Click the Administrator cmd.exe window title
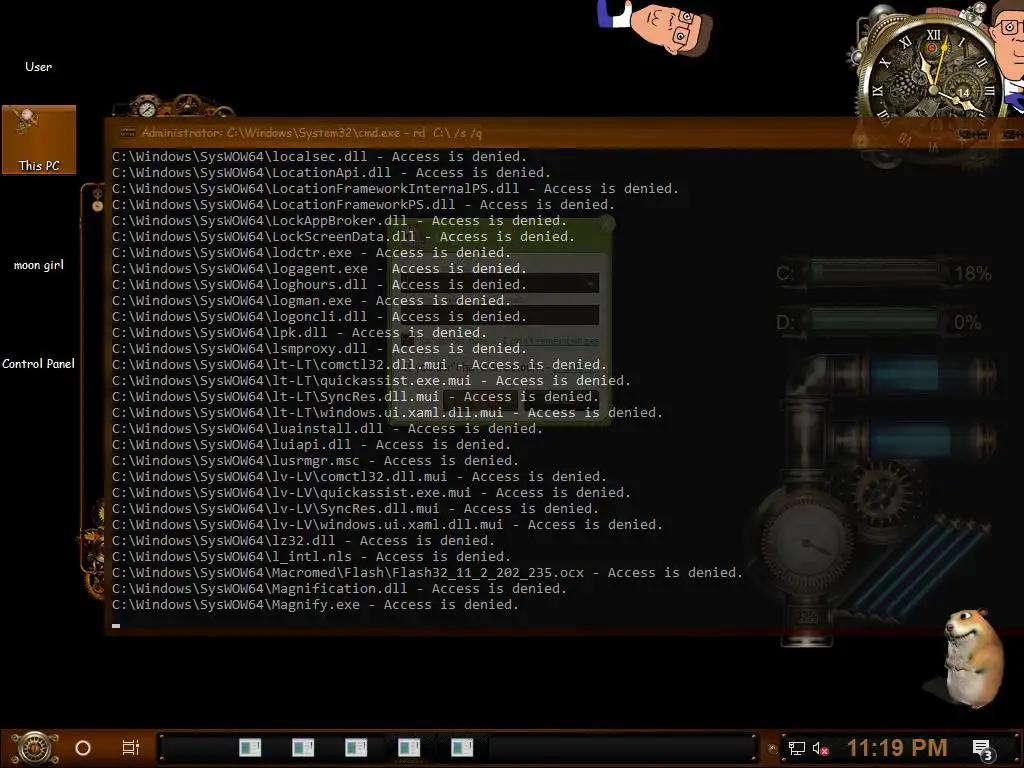Image resolution: width=1024 pixels, height=768 pixels. 312,133
